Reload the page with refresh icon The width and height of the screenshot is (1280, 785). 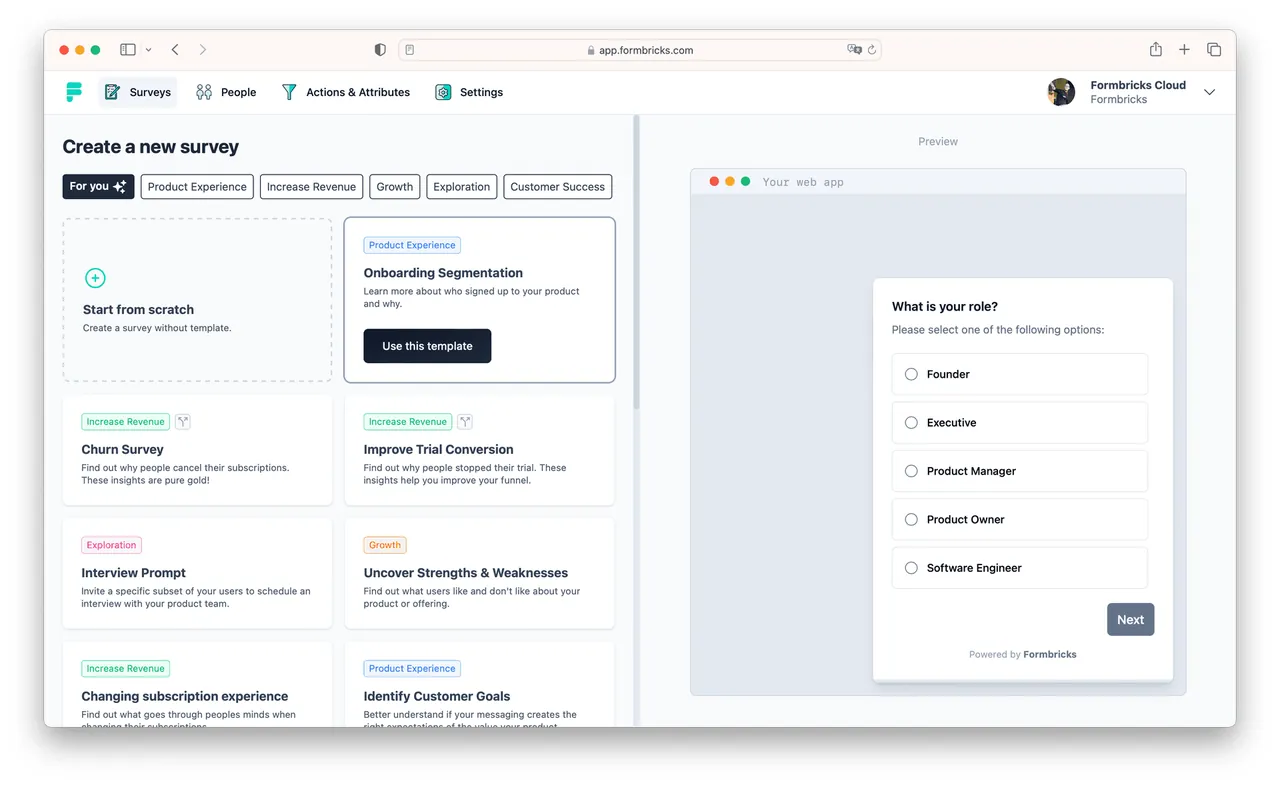click(x=872, y=50)
